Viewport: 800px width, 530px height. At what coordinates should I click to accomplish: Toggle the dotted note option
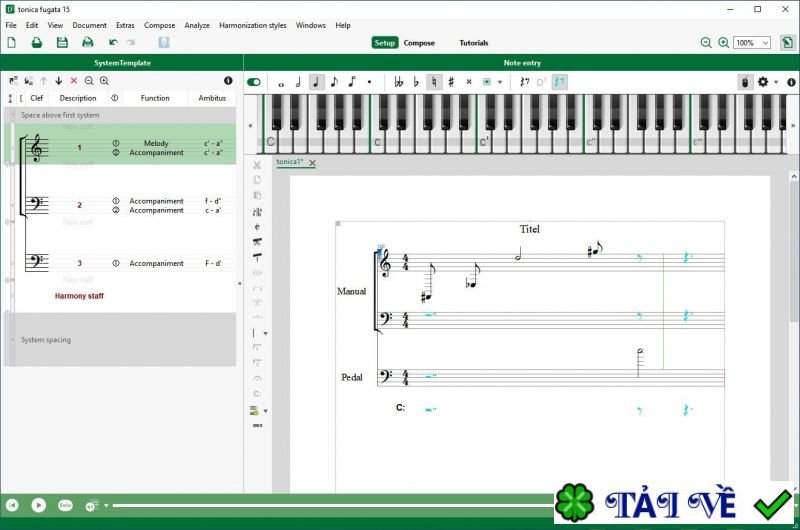pos(369,82)
